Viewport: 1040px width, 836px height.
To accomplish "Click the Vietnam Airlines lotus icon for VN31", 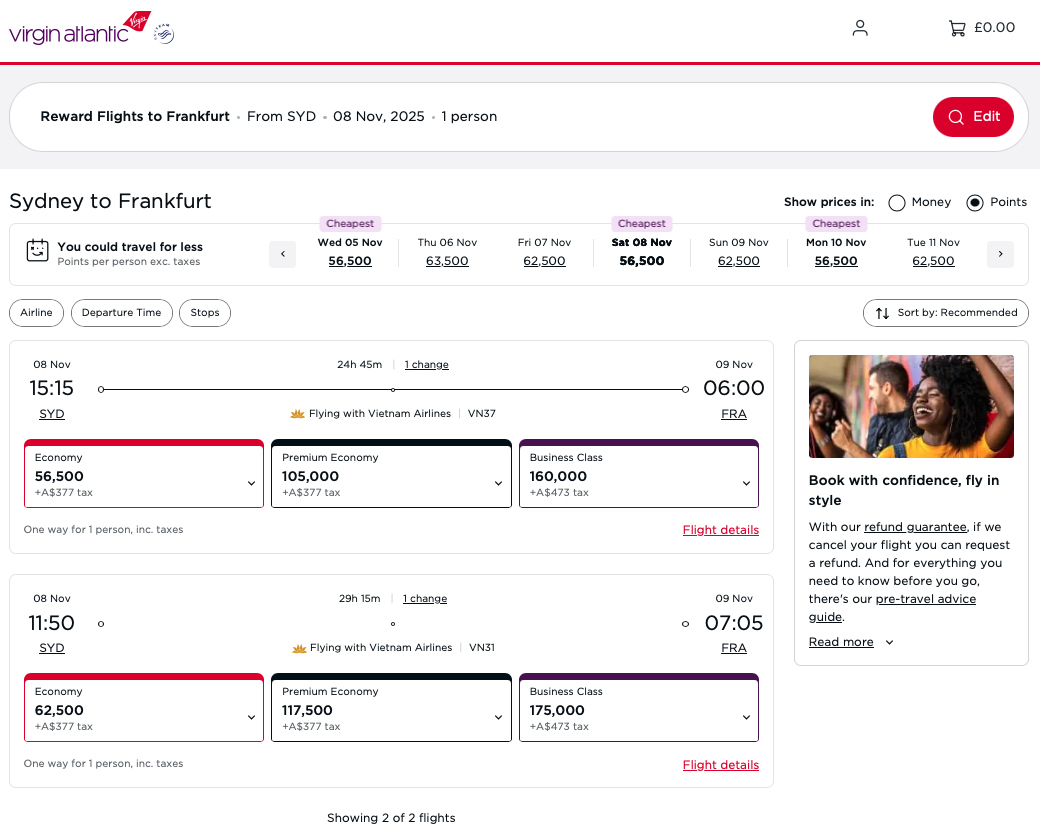I will click(x=299, y=648).
